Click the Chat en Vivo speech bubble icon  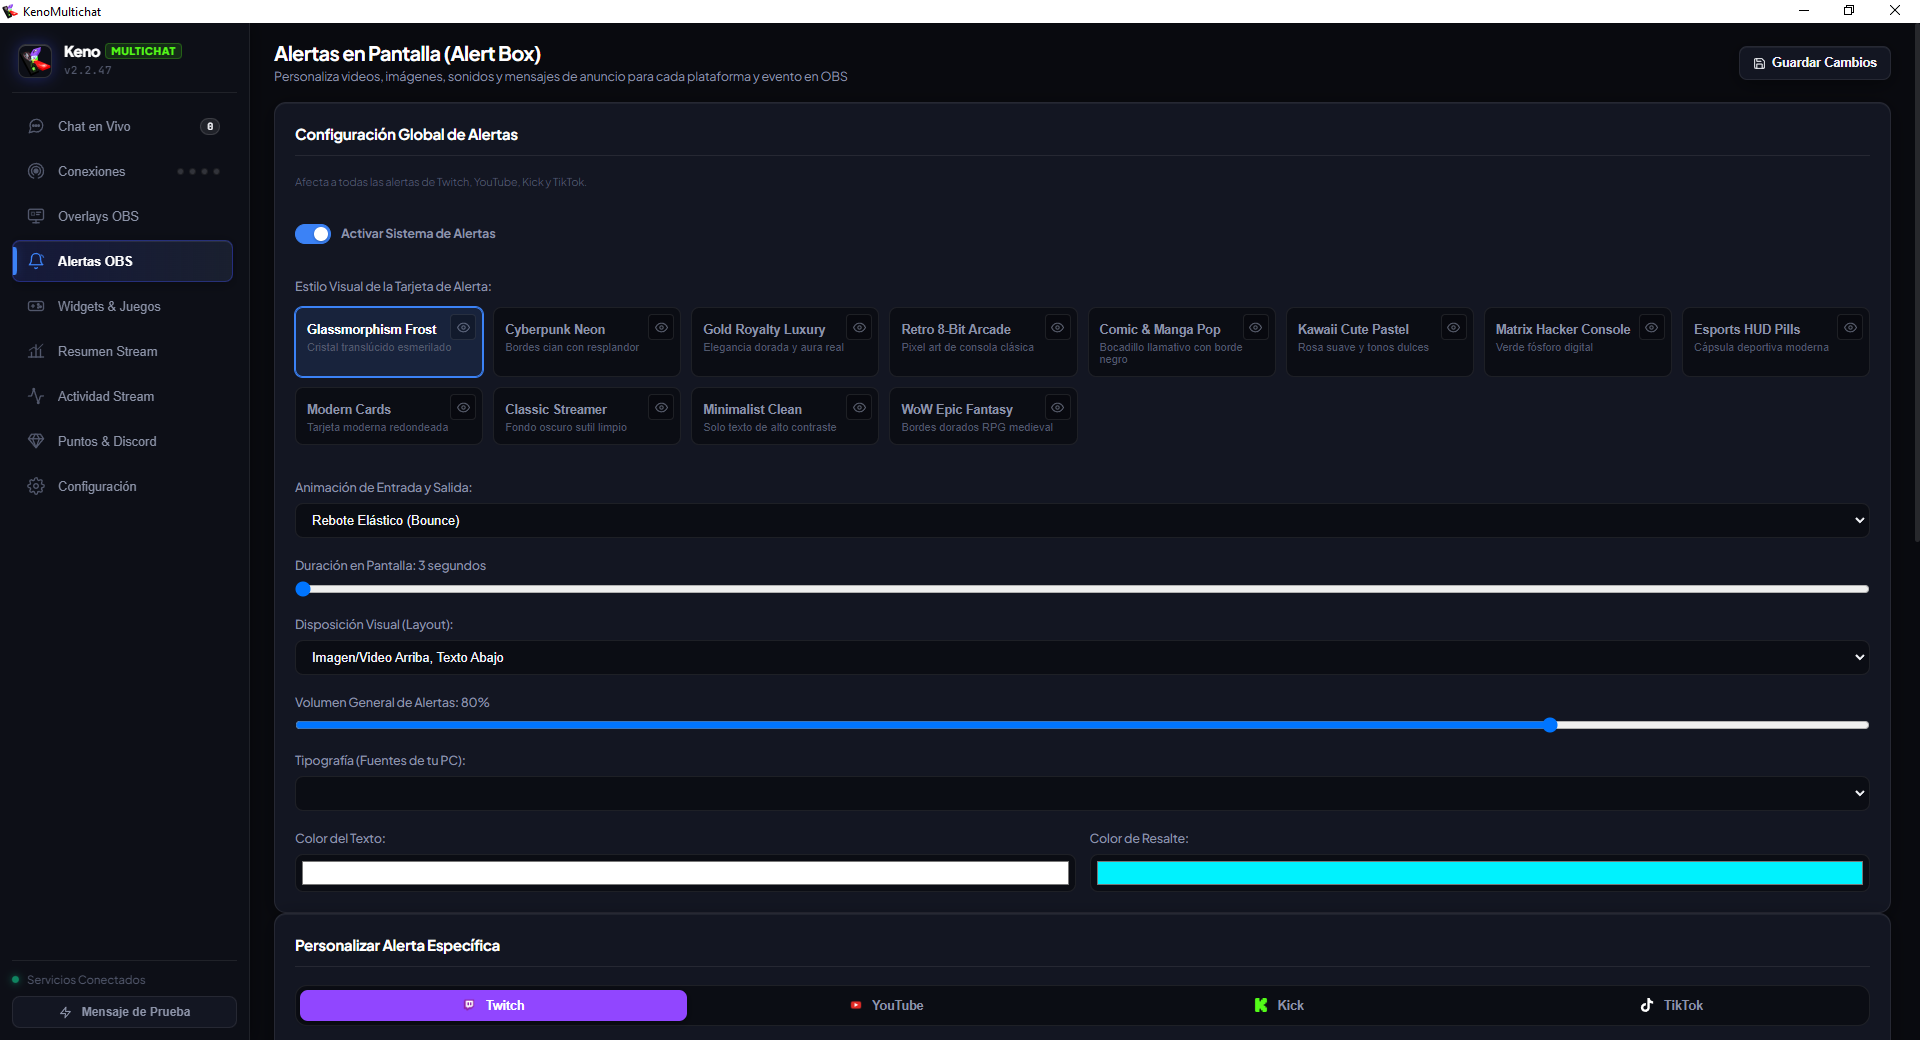[36, 126]
